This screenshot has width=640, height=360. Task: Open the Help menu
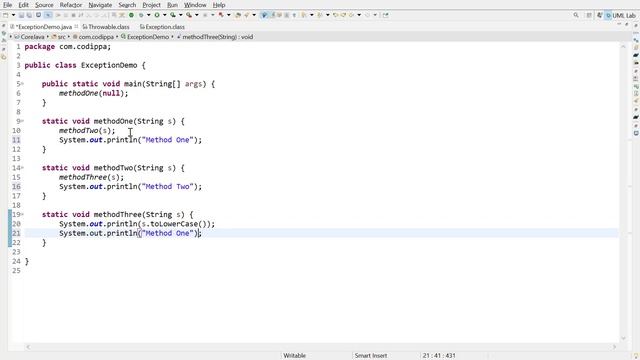[219, 5]
